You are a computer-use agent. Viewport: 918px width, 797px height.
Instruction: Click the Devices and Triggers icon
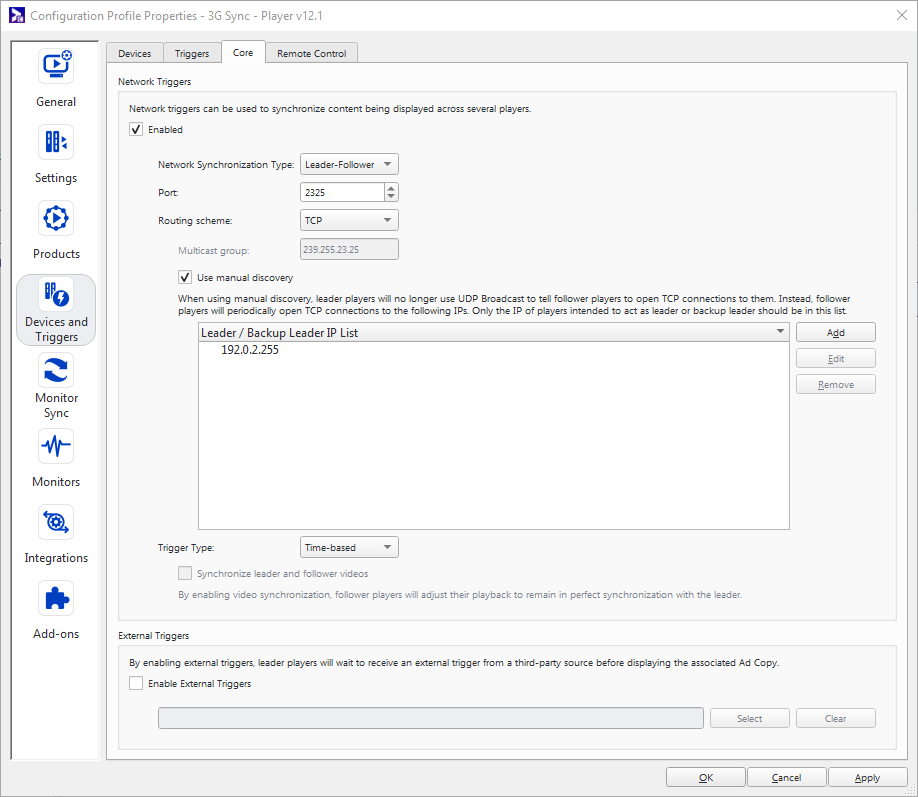(56, 295)
